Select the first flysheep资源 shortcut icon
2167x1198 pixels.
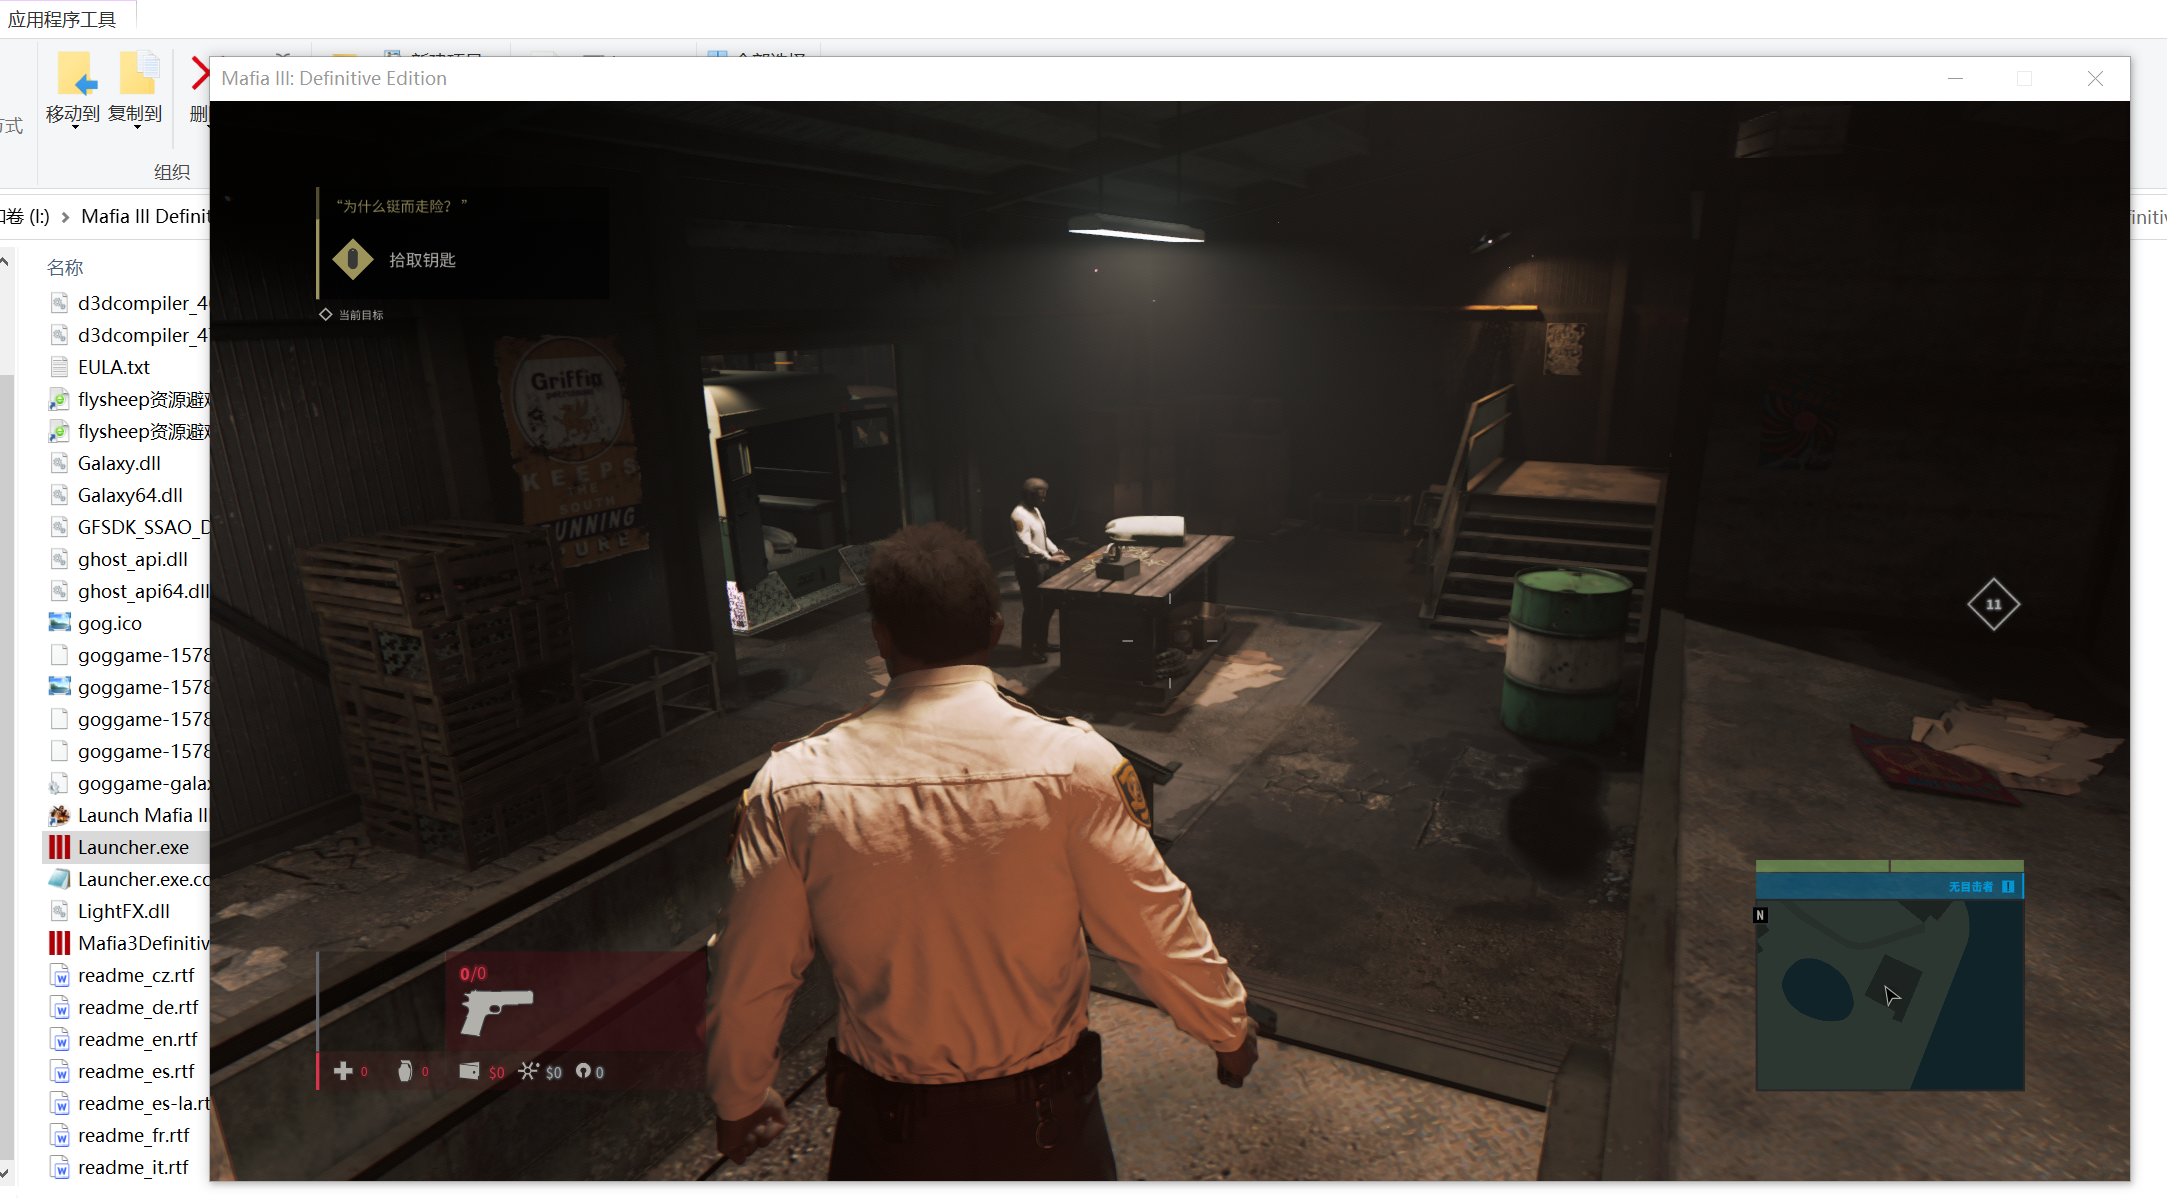pos(60,399)
